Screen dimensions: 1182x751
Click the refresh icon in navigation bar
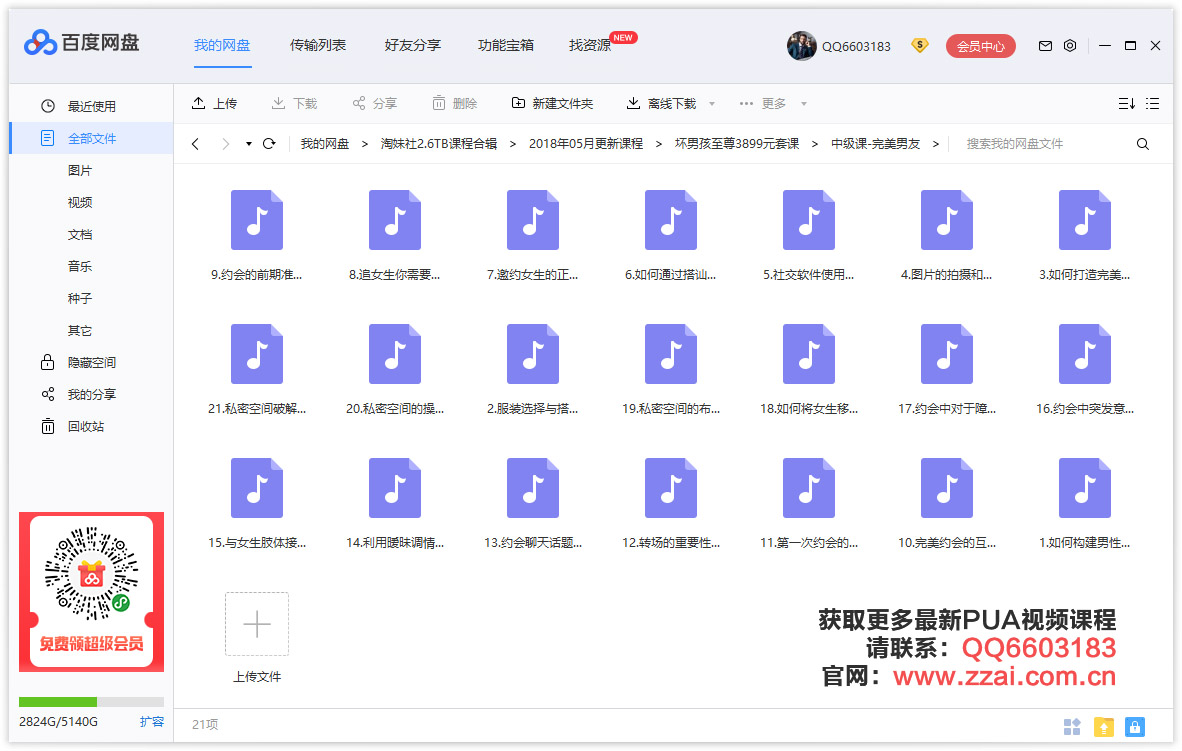(x=269, y=144)
